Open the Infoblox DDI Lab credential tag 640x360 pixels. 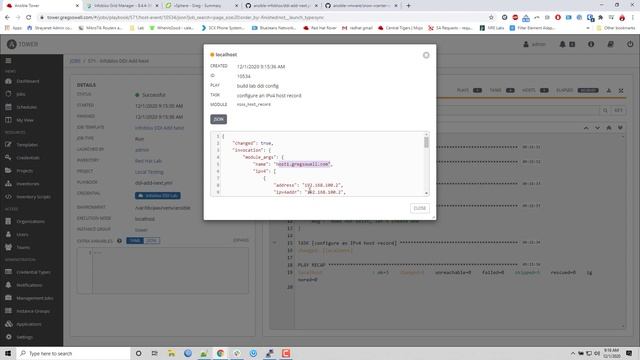[158, 196]
